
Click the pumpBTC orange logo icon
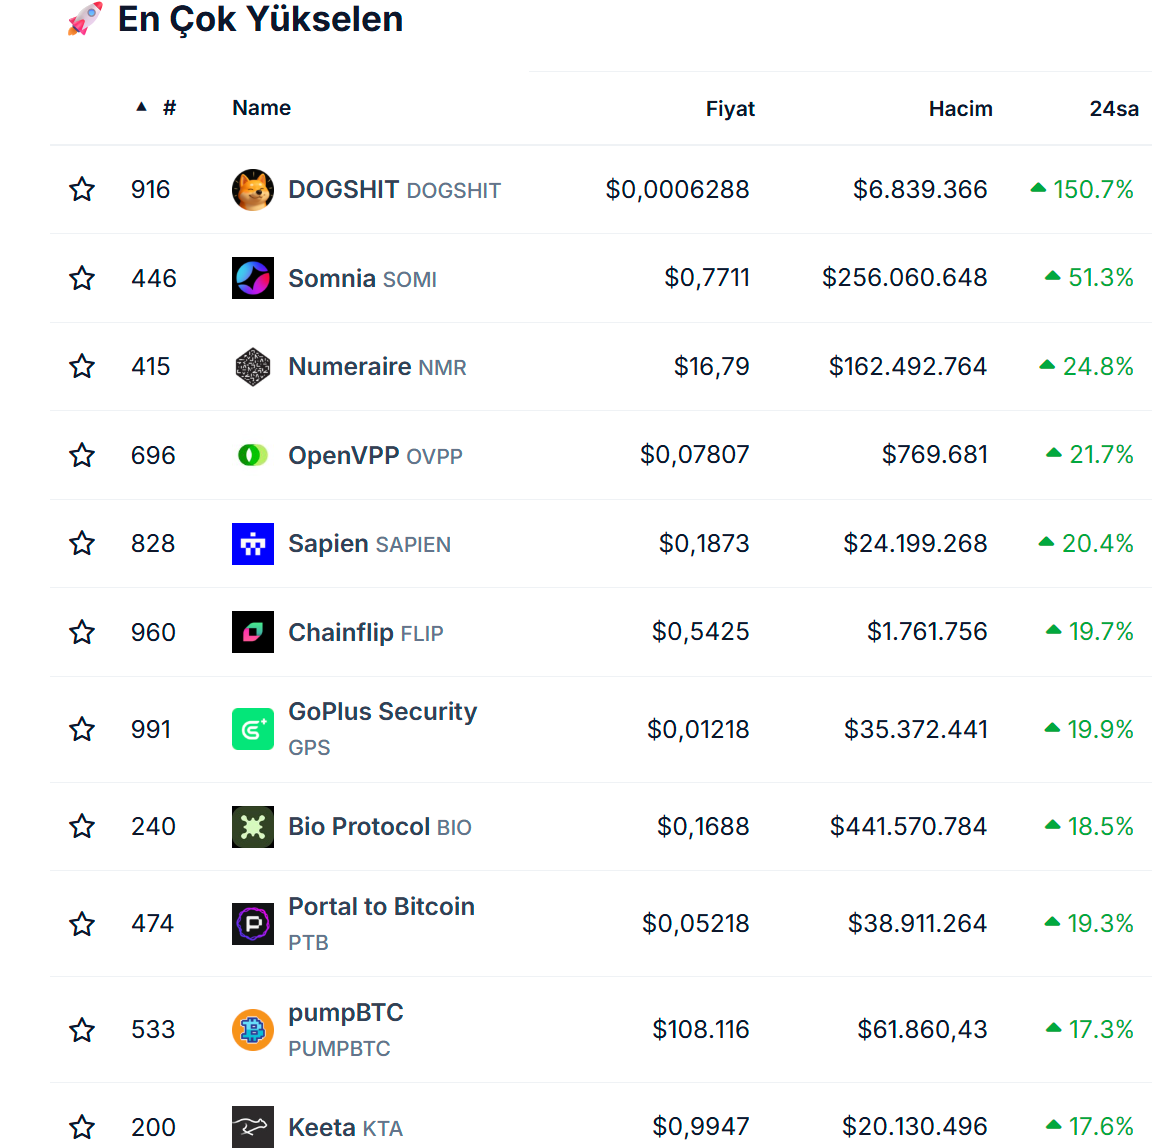click(253, 1029)
